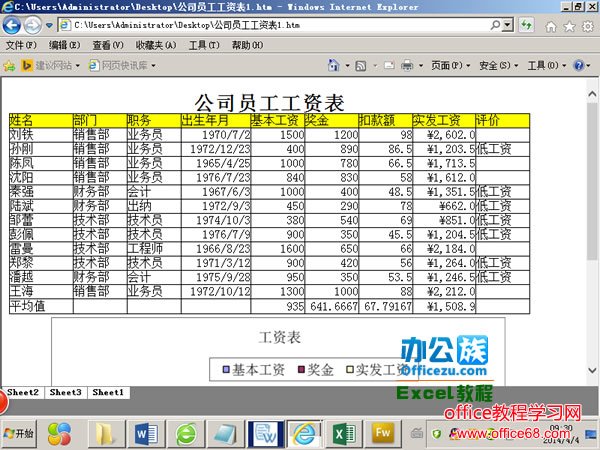Open the colorful pinwheel taskbar icon
The image size is (600, 450).
59,434
